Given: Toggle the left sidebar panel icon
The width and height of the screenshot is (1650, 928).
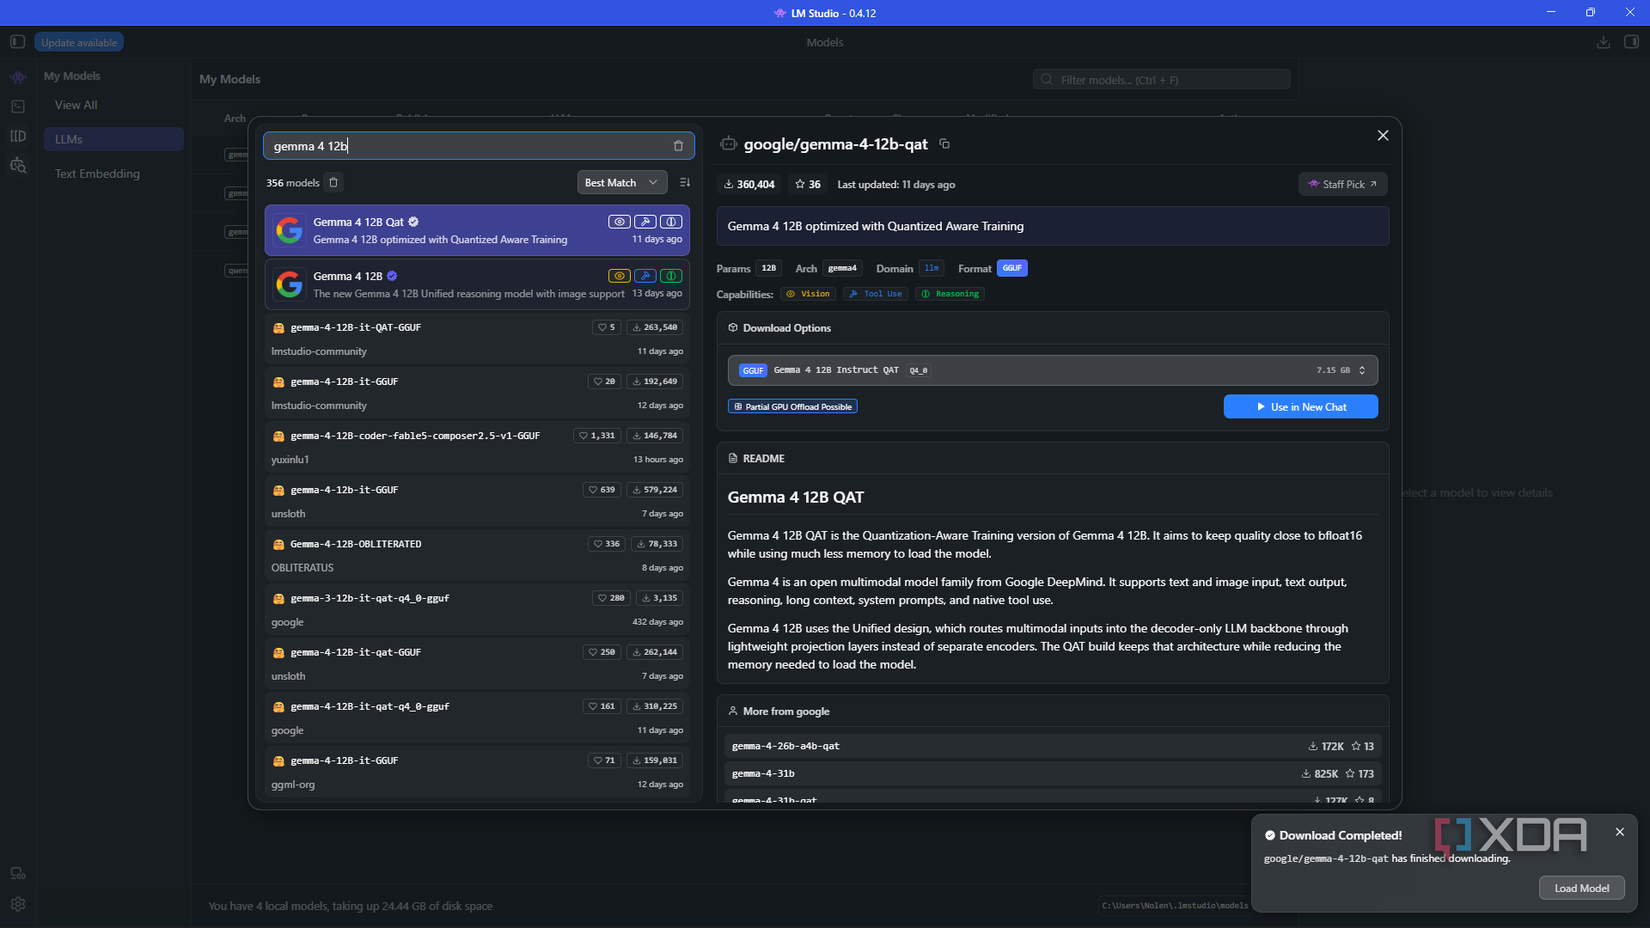Looking at the screenshot, I should click(x=17, y=42).
